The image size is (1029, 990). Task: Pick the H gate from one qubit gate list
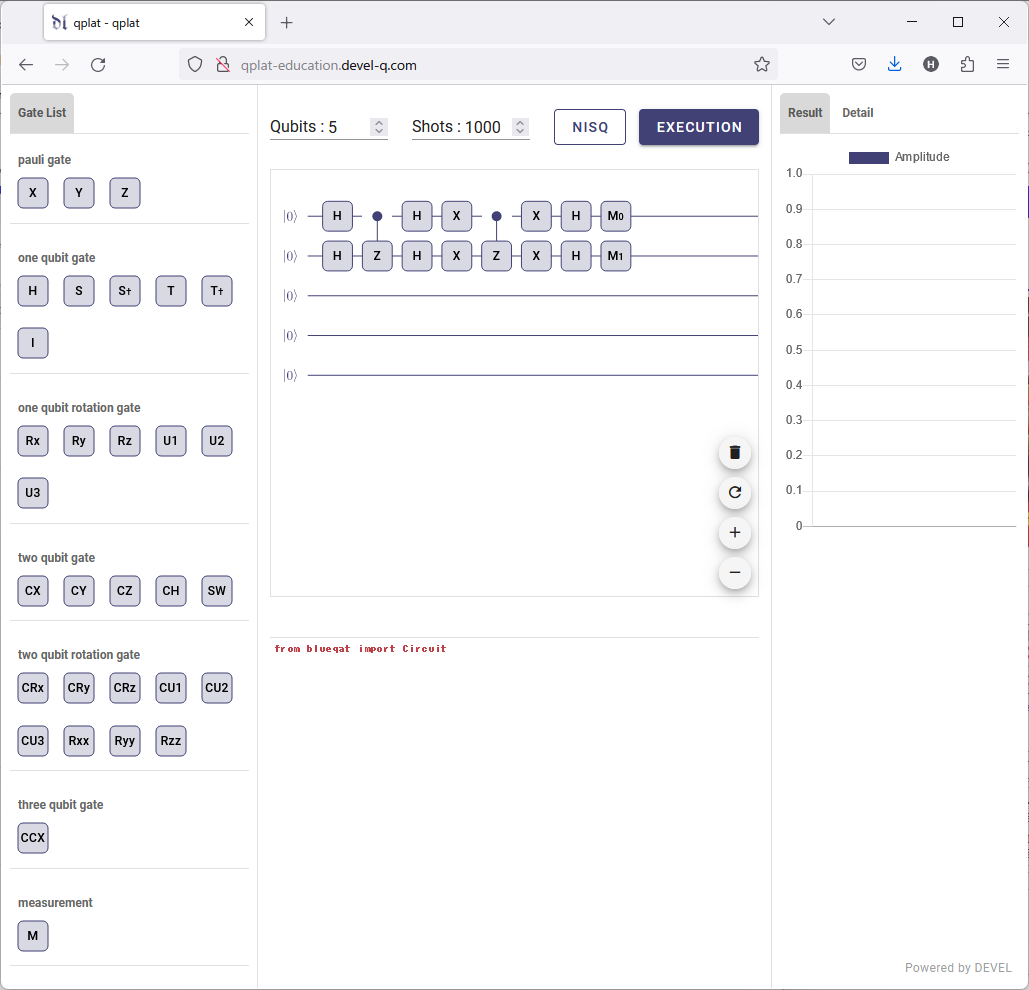[x=33, y=291]
